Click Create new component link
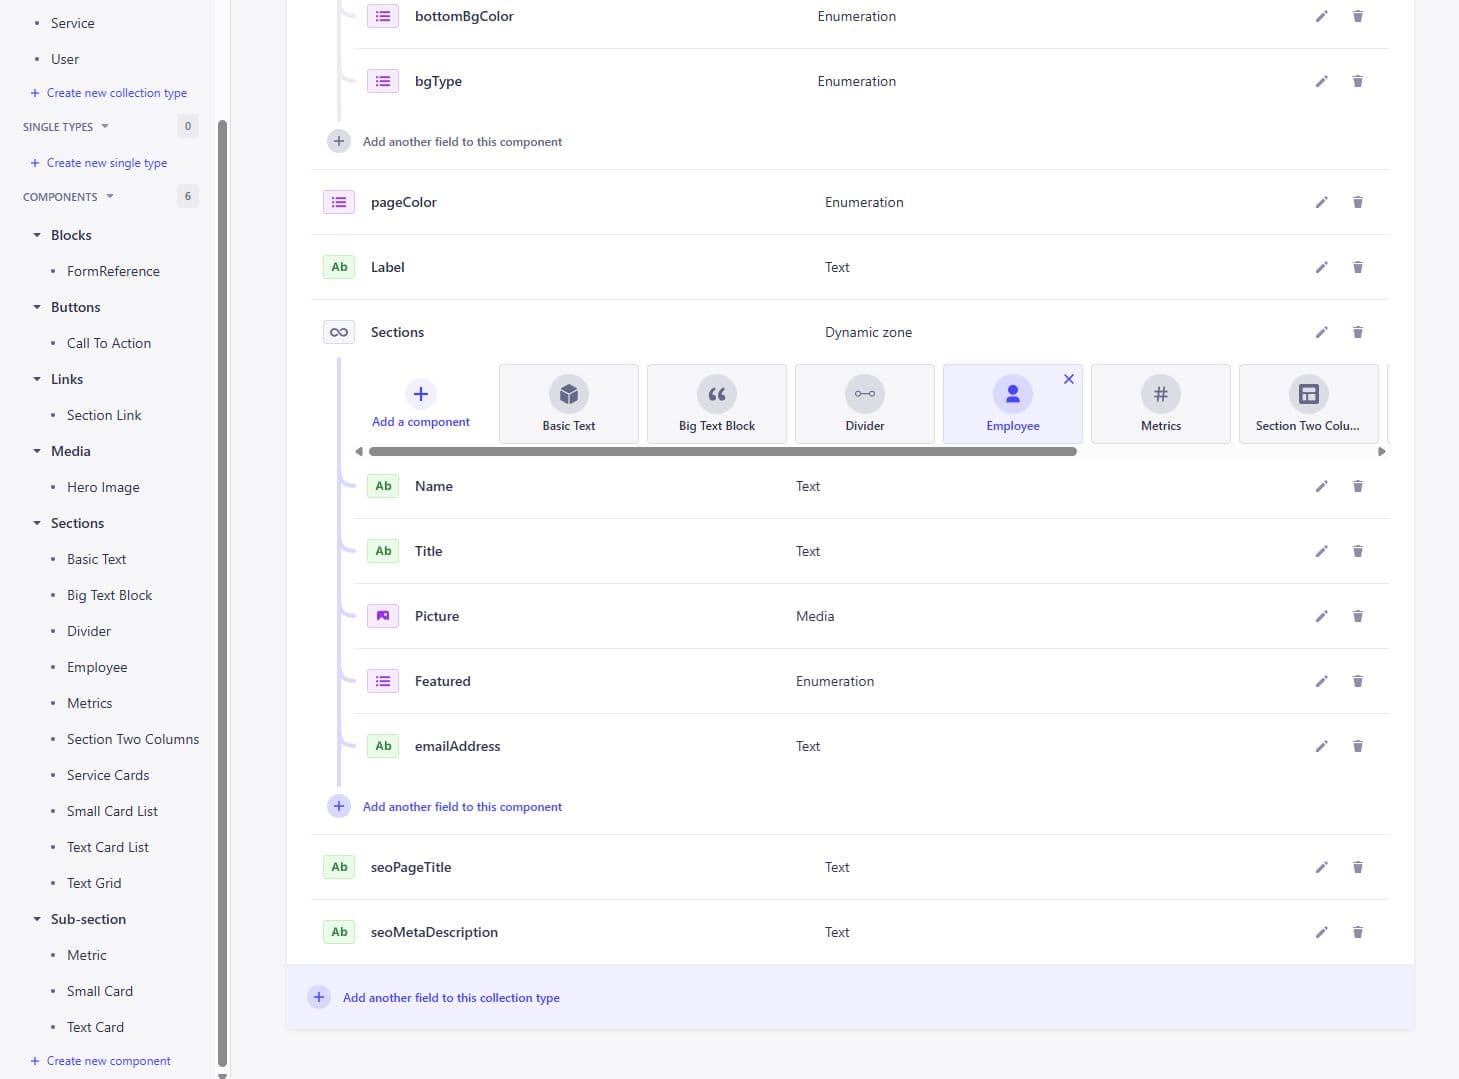 coord(108,1061)
